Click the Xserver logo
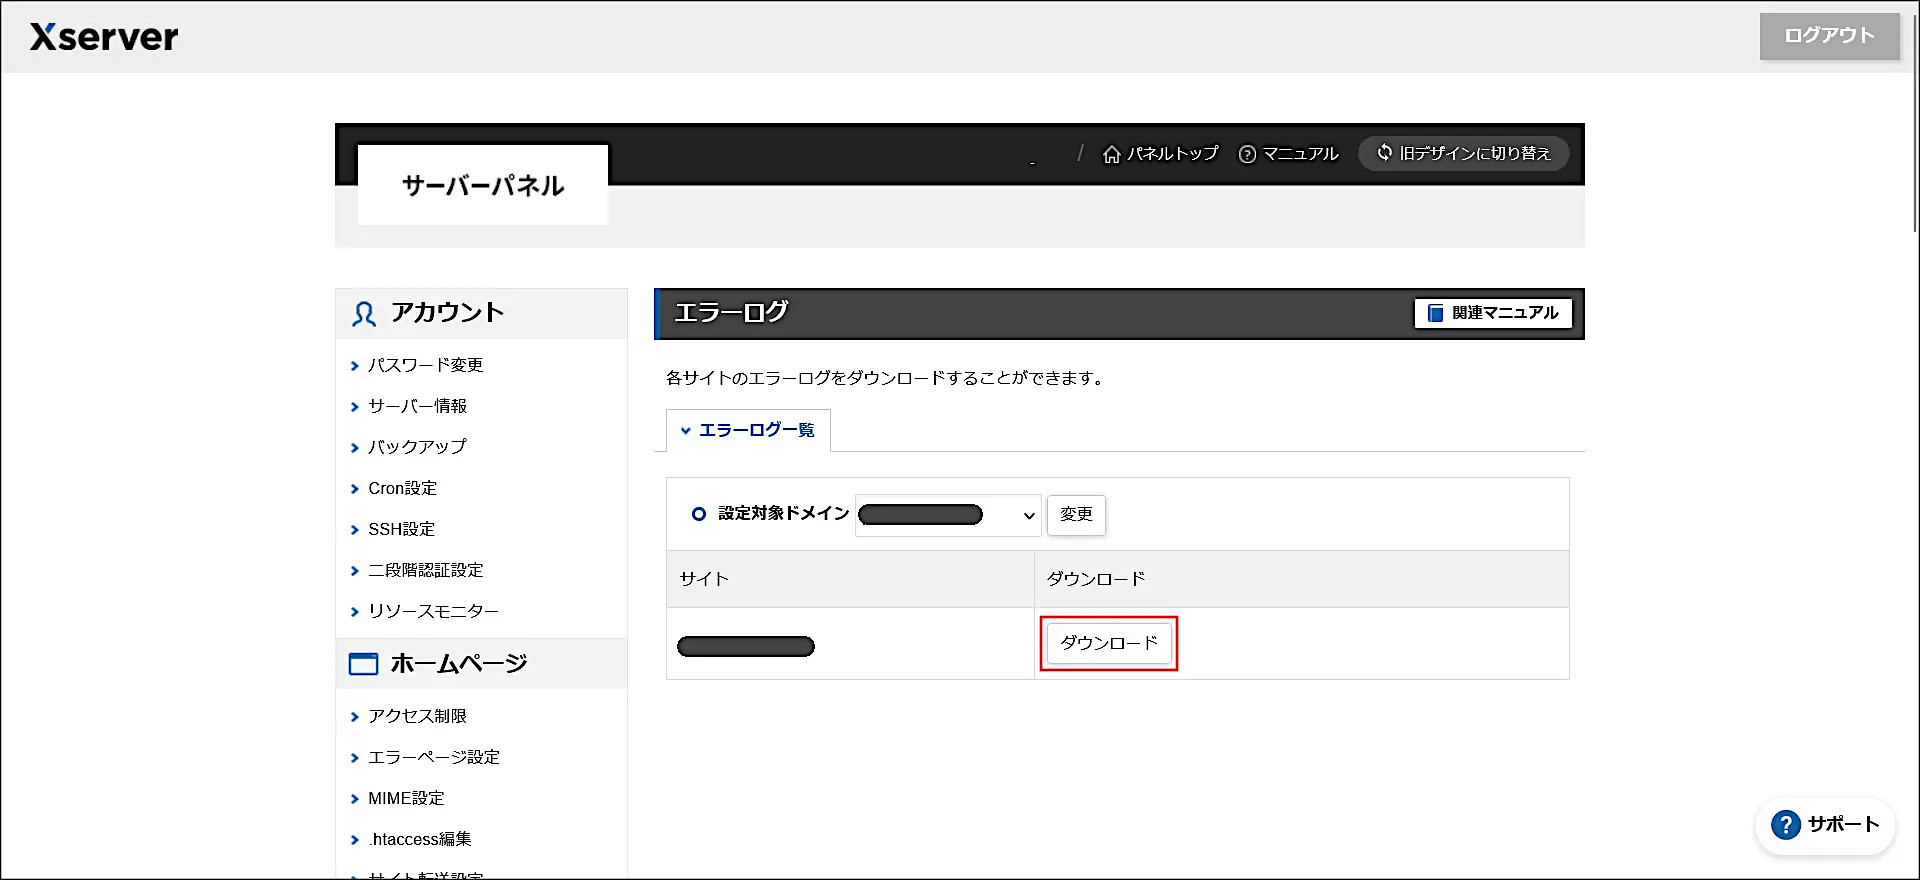1920x880 pixels. [104, 37]
